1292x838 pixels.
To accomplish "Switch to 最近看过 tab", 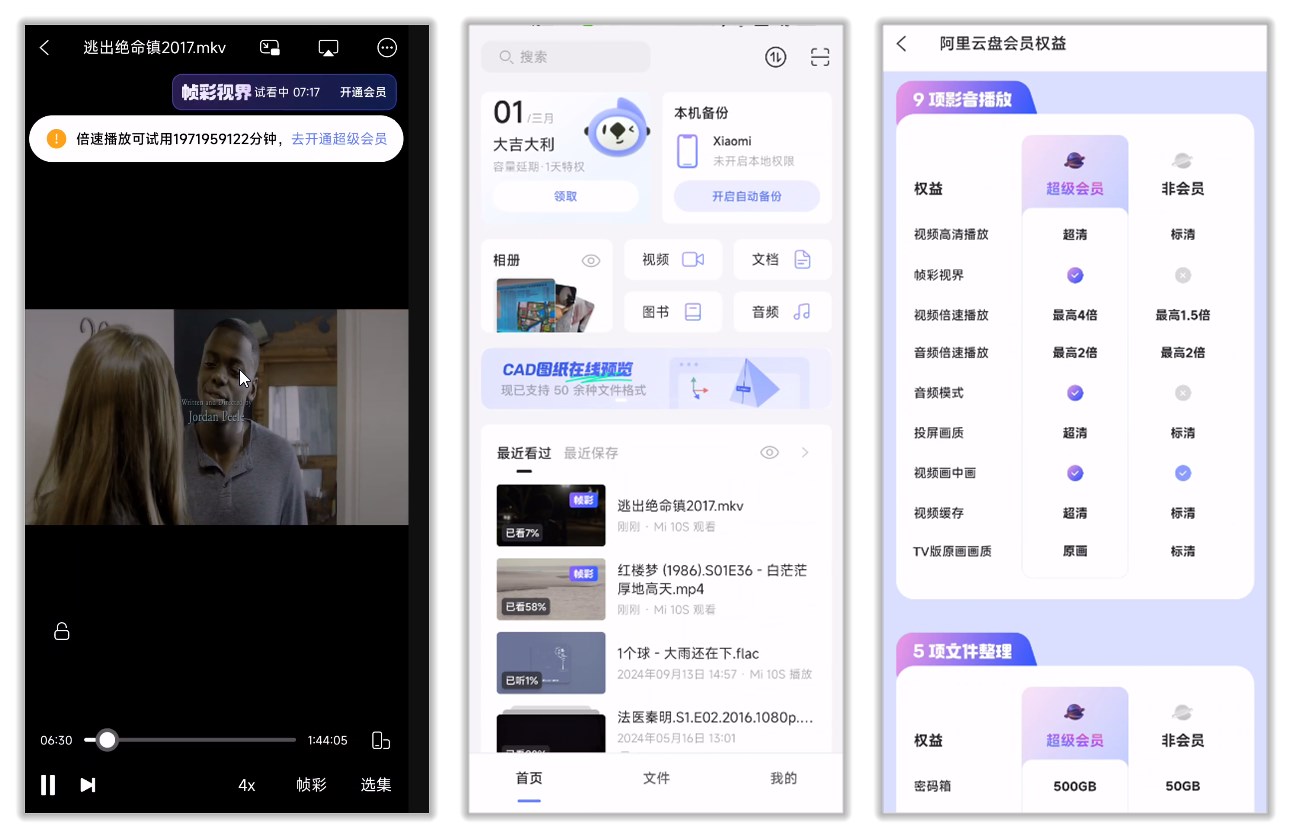I will (x=524, y=453).
